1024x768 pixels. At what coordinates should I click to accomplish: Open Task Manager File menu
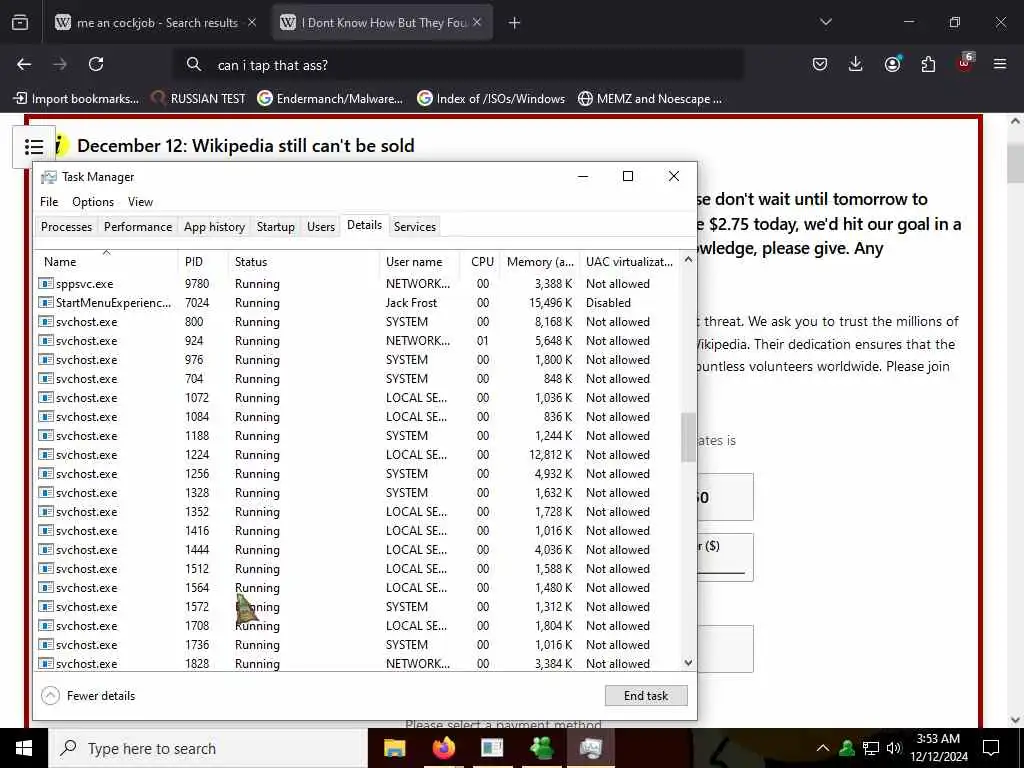tap(49, 202)
